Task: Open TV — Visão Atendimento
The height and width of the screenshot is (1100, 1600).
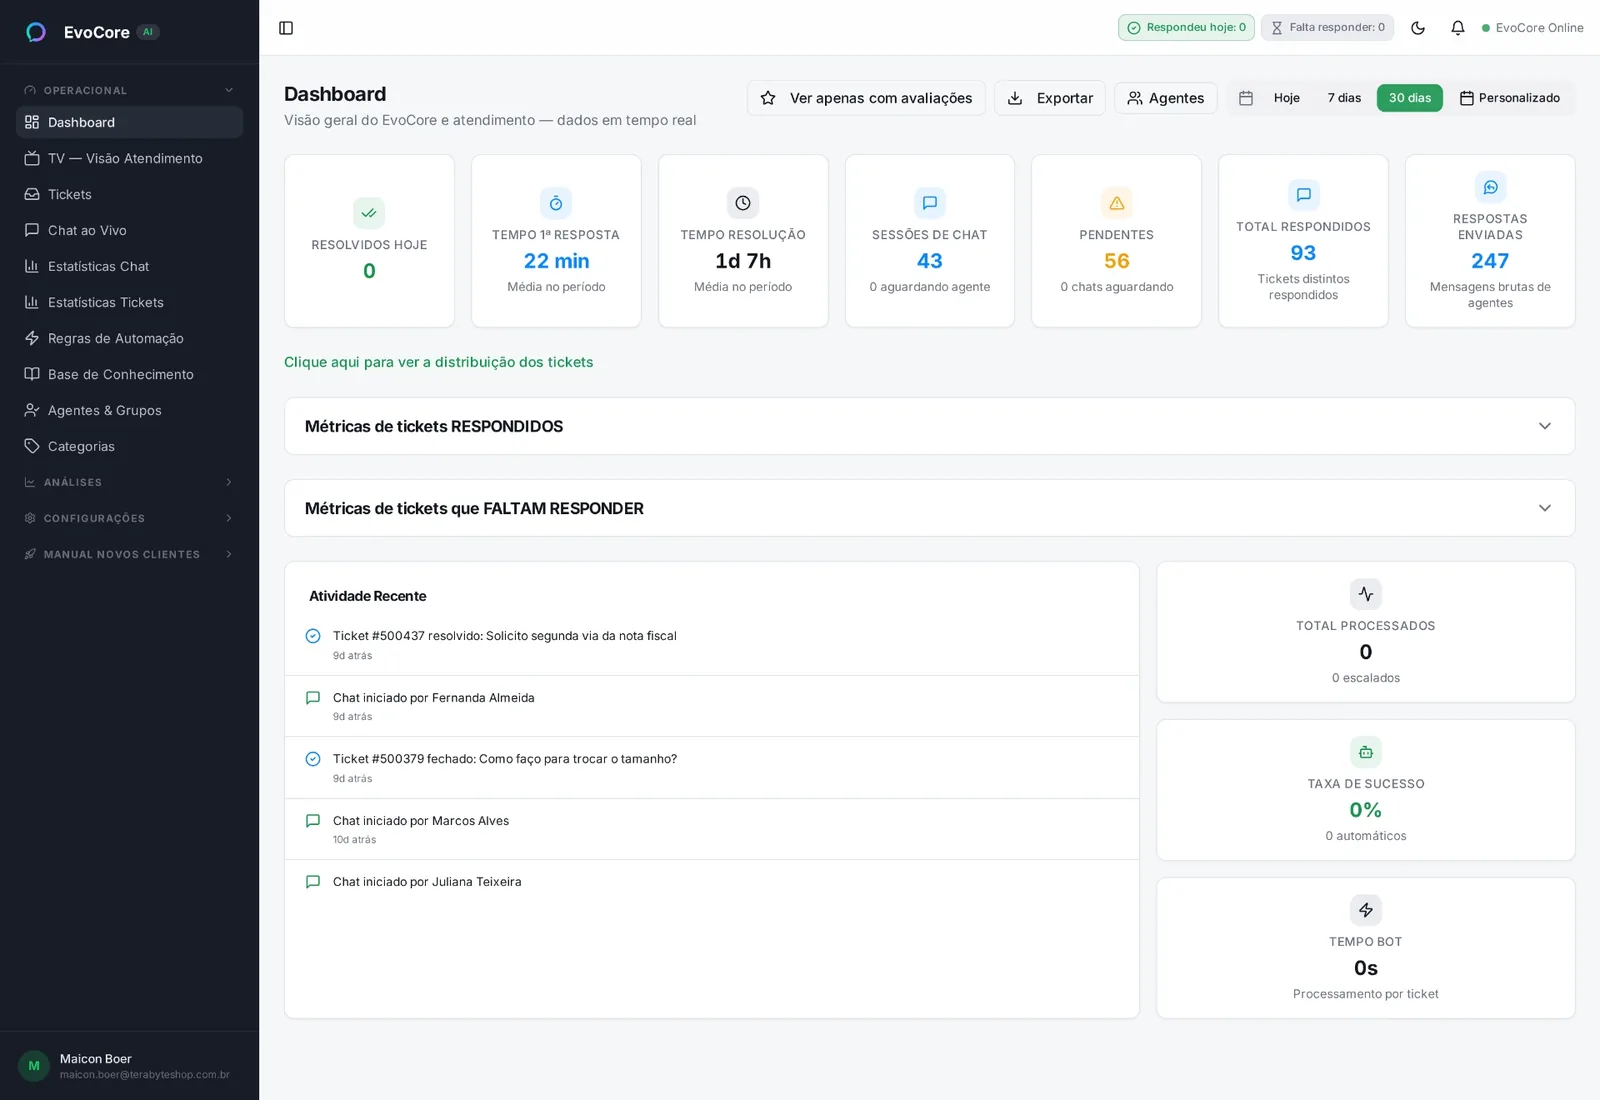Action: point(130,158)
